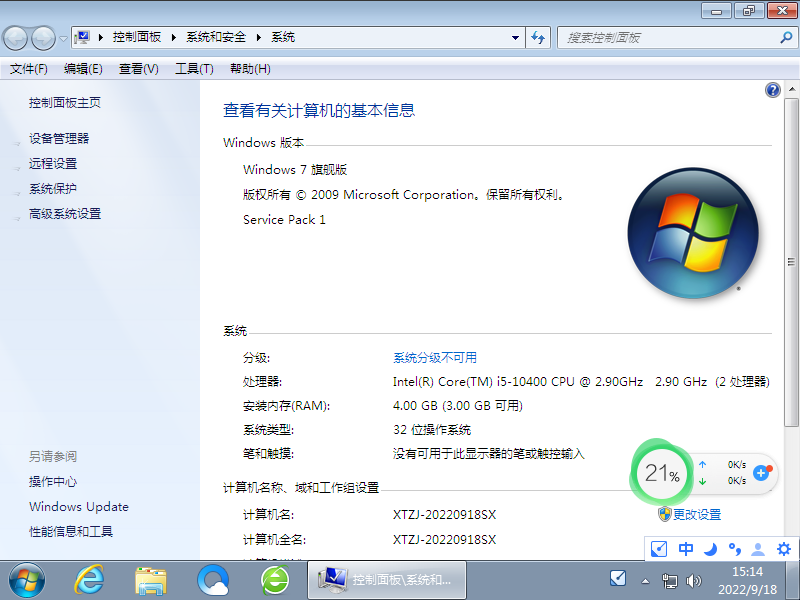Image resolution: width=800 pixels, height=600 pixels.
Task: Show hidden tray icons arrow
Action: [645, 581]
